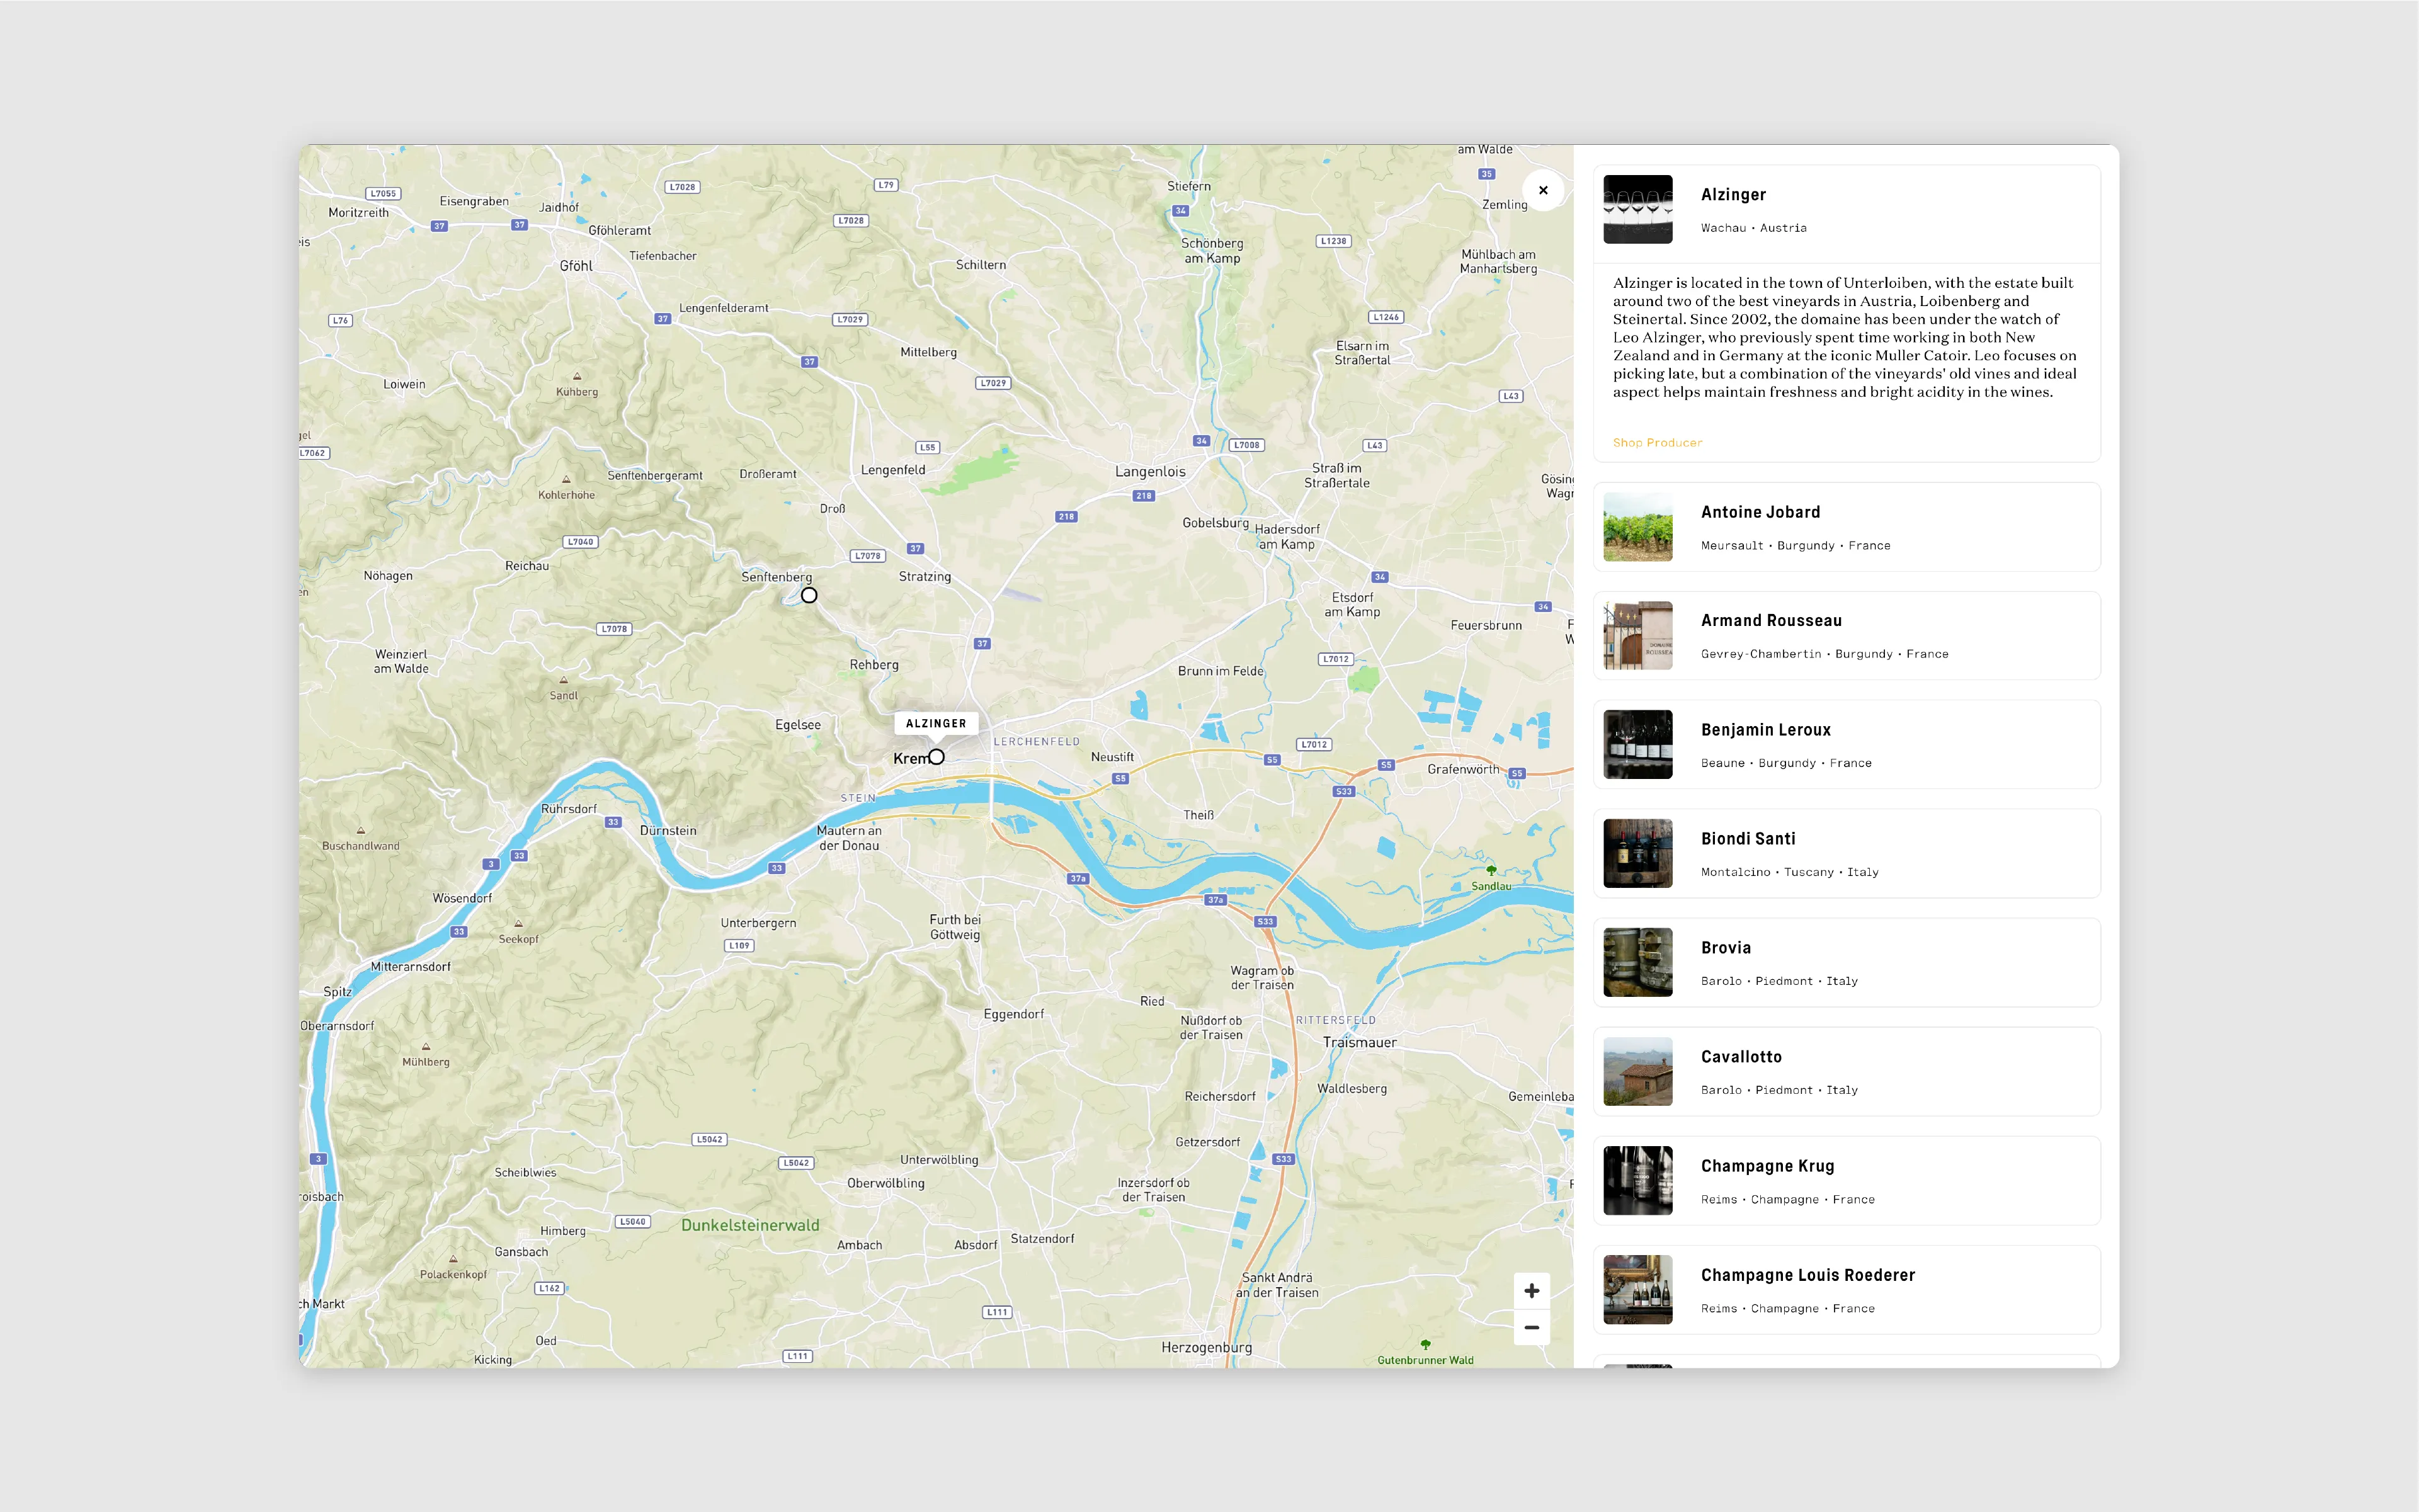2419x1512 pixels.
Task: Click the Alzinger description paragraph
Action: [1845, 337]
